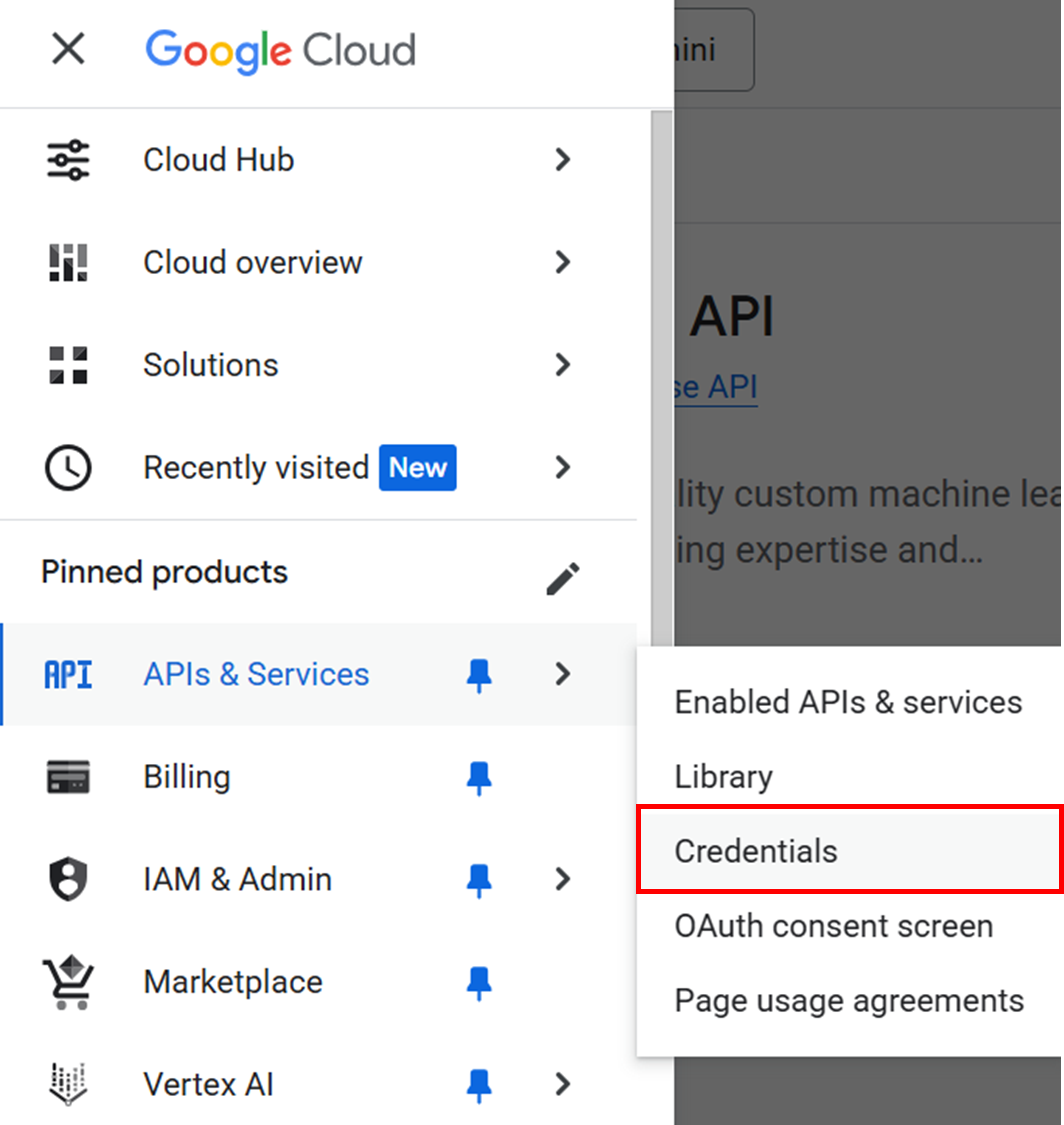Click the Cloud overview dashboard icon
The image size is (1064, 1125).
[68, 263]
